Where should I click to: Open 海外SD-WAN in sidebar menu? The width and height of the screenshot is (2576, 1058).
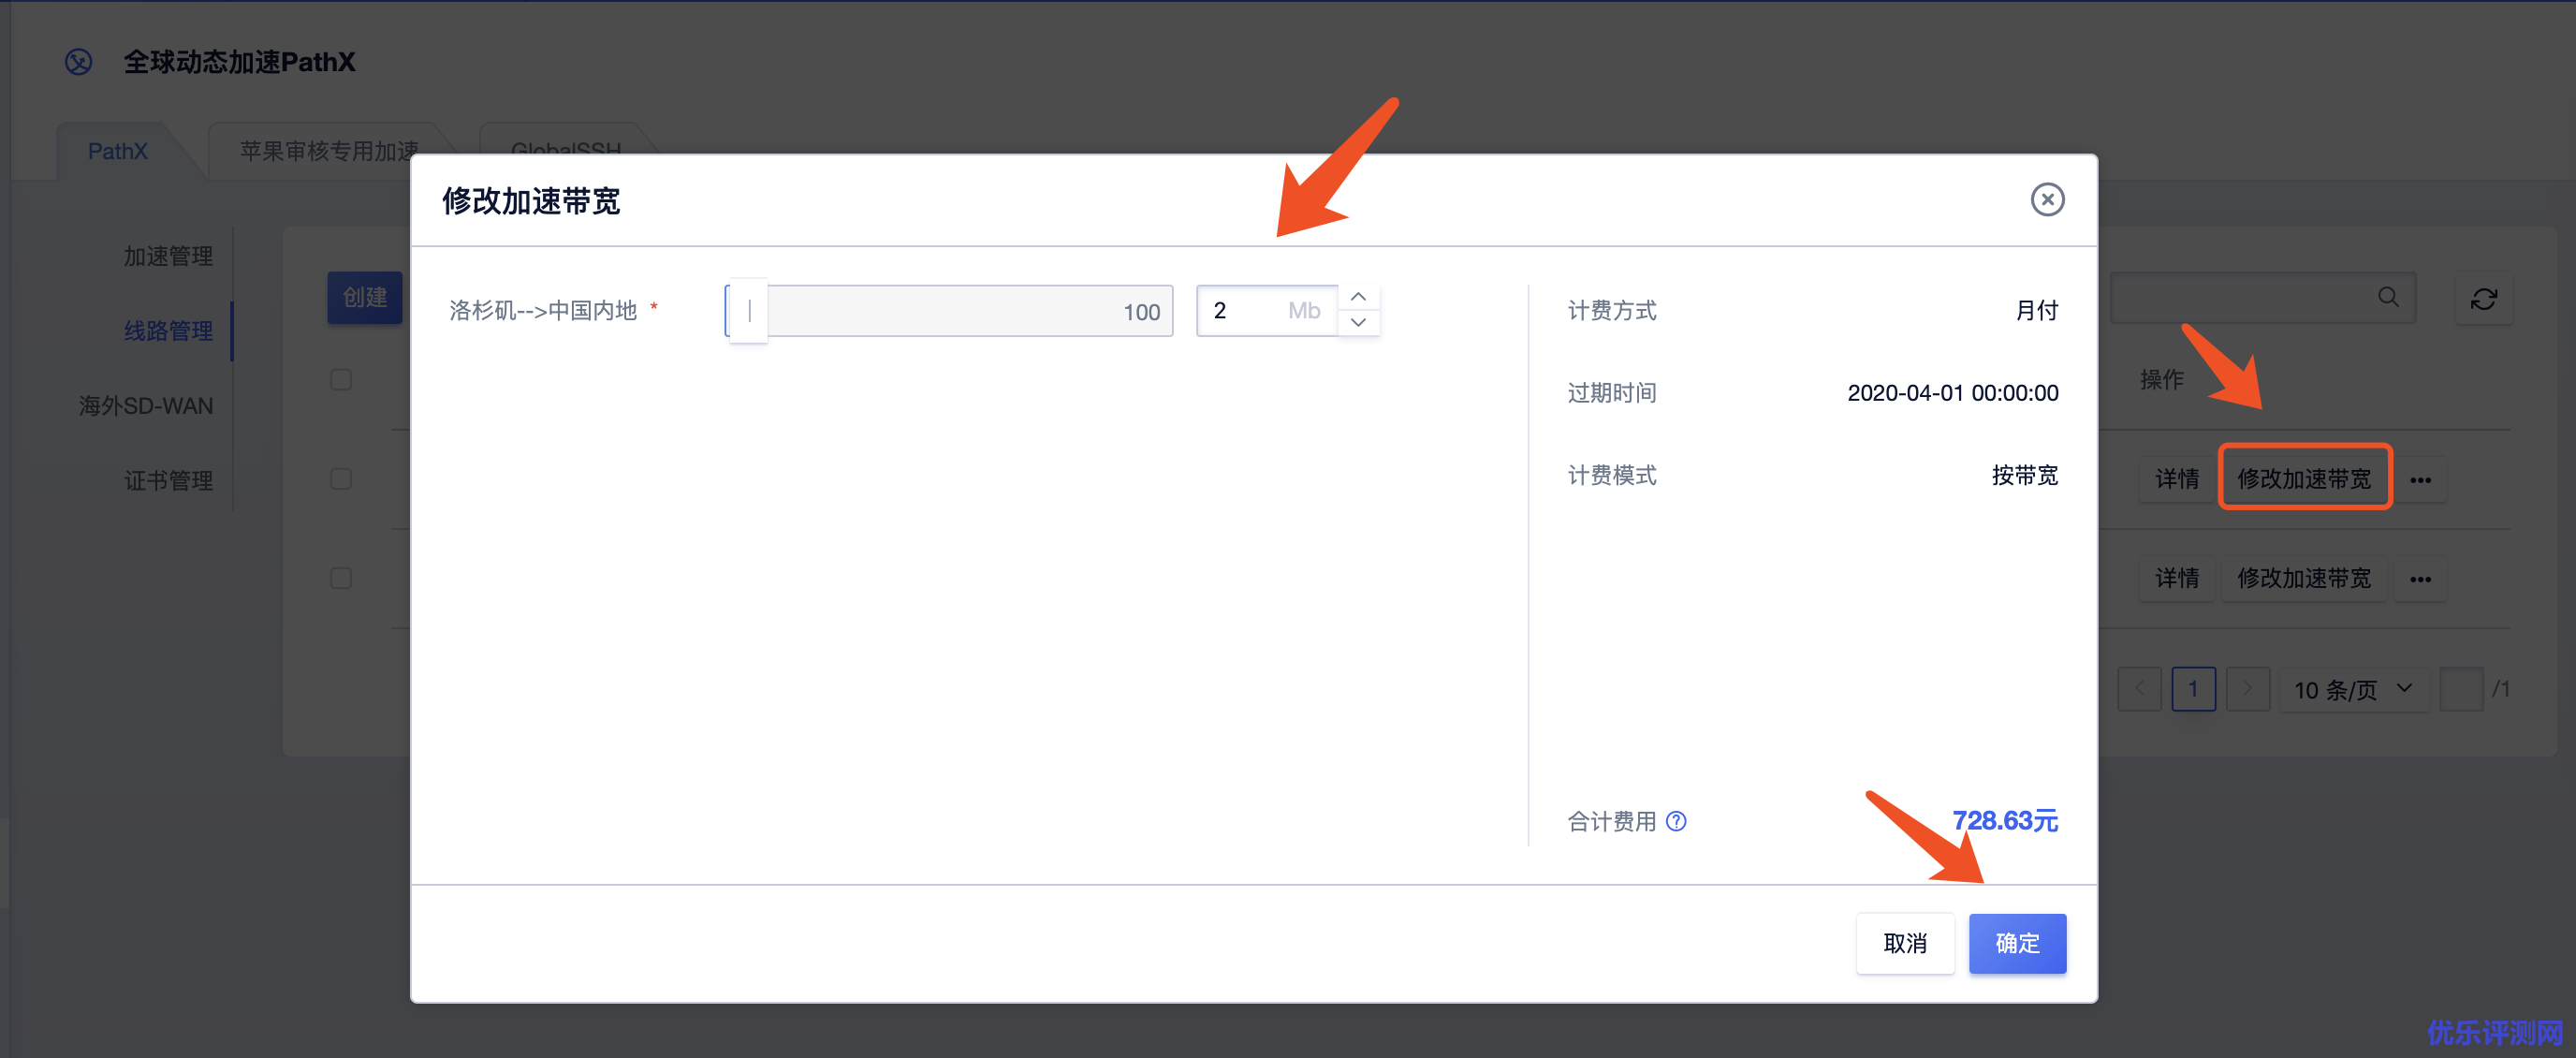click(146, 406)
